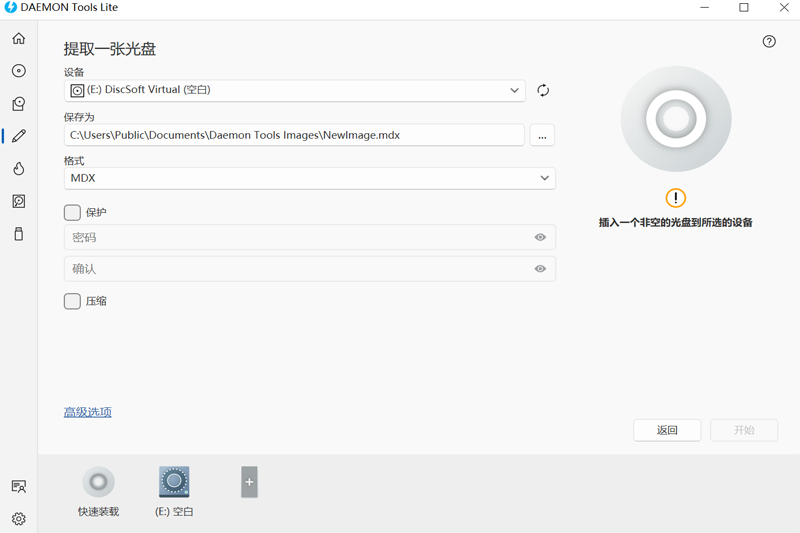Open the Burn flame sidebar icon
This screenshot has width=800, height=533.
[x=19, y=169]
